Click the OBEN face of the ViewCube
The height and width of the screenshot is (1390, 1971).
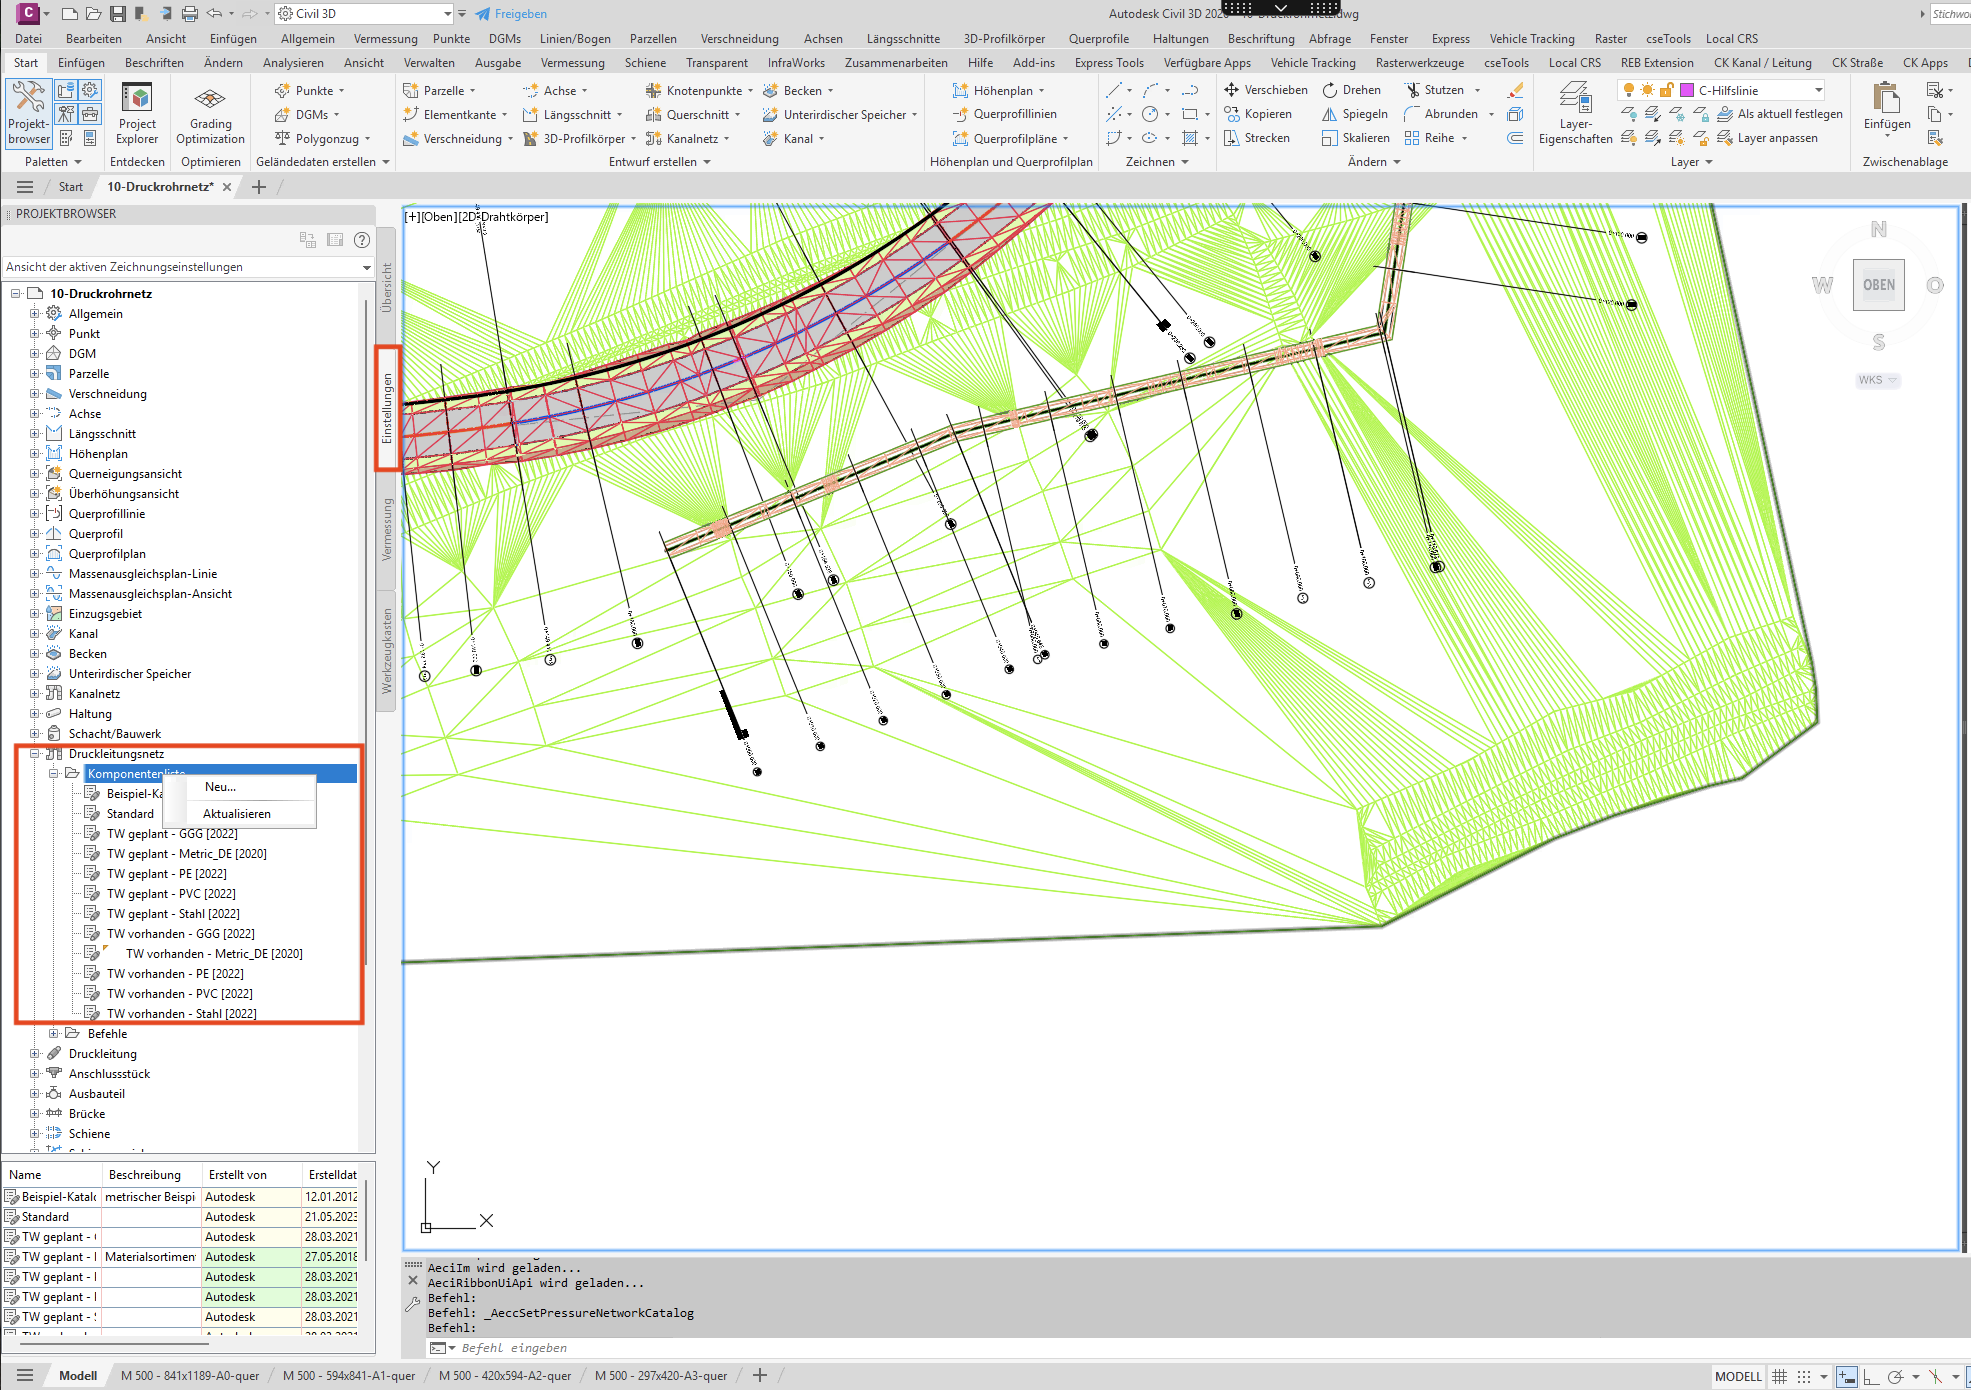1878,285
